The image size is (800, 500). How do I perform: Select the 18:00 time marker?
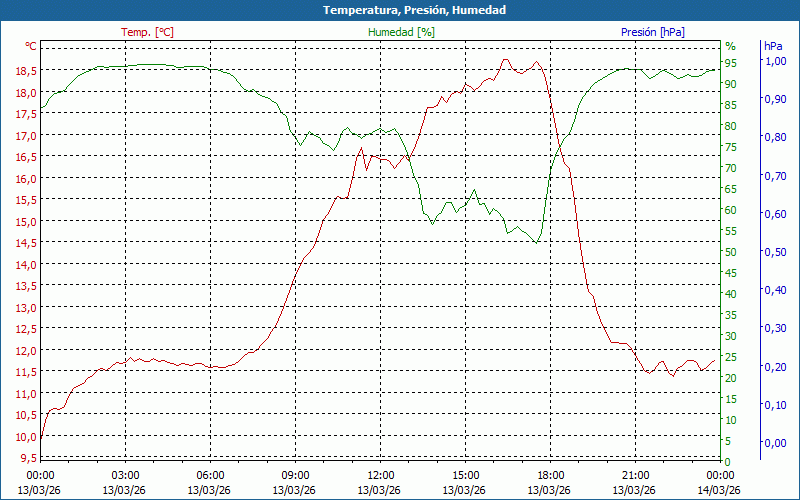(550, 475)
